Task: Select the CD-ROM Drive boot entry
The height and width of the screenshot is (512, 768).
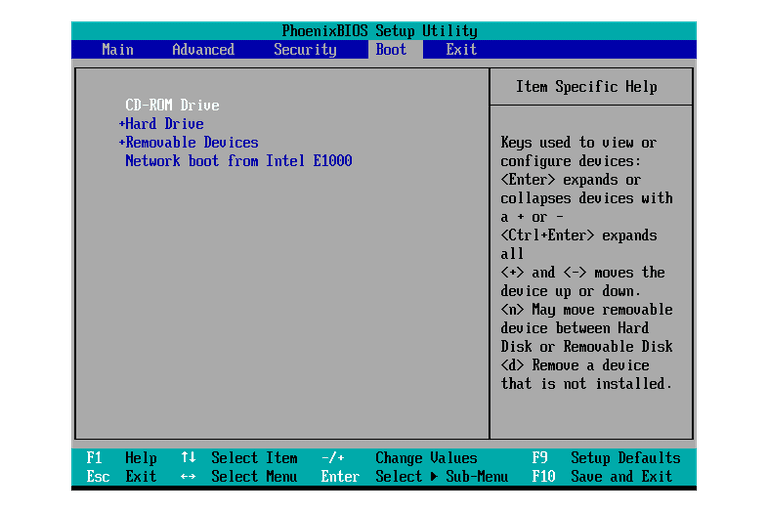Action: point(172,105)
